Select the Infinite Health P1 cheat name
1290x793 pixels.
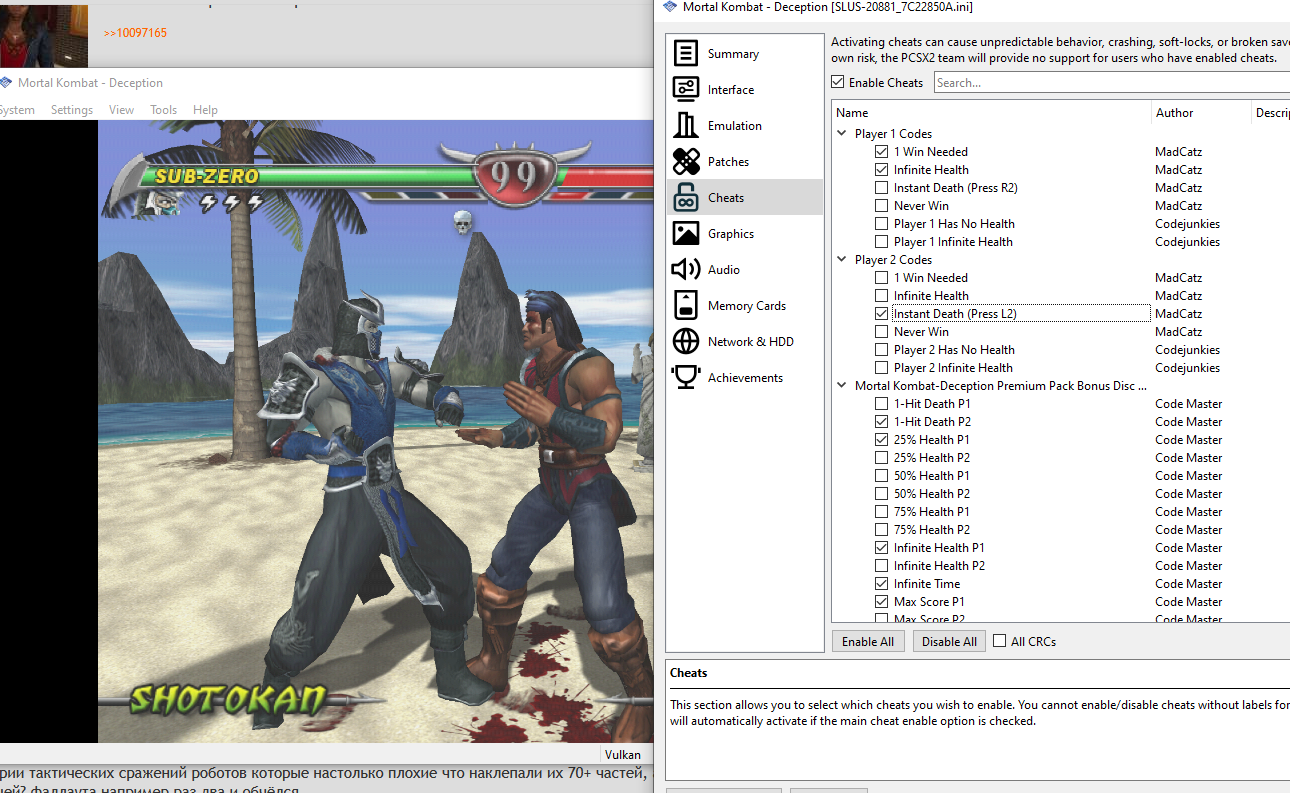click(x=939, y=548)
